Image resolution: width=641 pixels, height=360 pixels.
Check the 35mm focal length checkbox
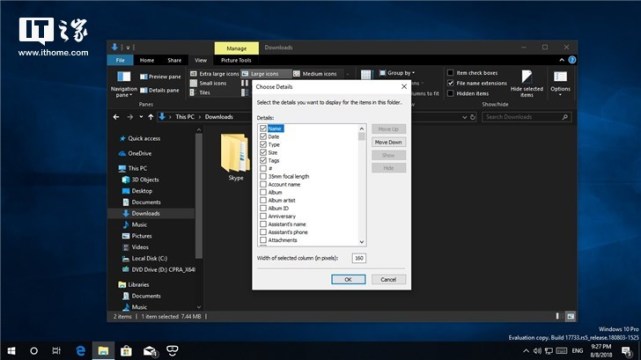pyautogui.click(x=263, y=176)
